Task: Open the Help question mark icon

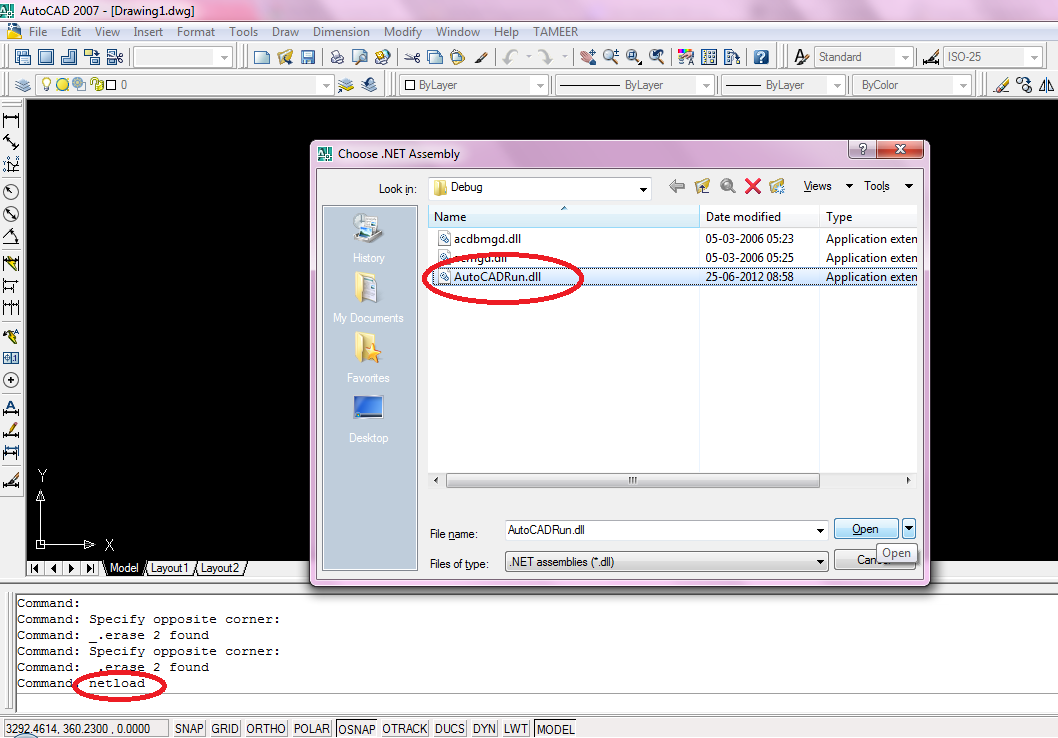Action: pos(761,57)
